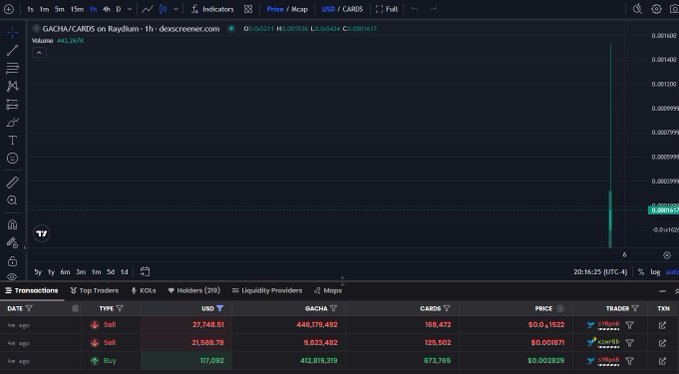679x374 pixels.
Task: Switch to the Transactions tab
Action: coord(32,290)
